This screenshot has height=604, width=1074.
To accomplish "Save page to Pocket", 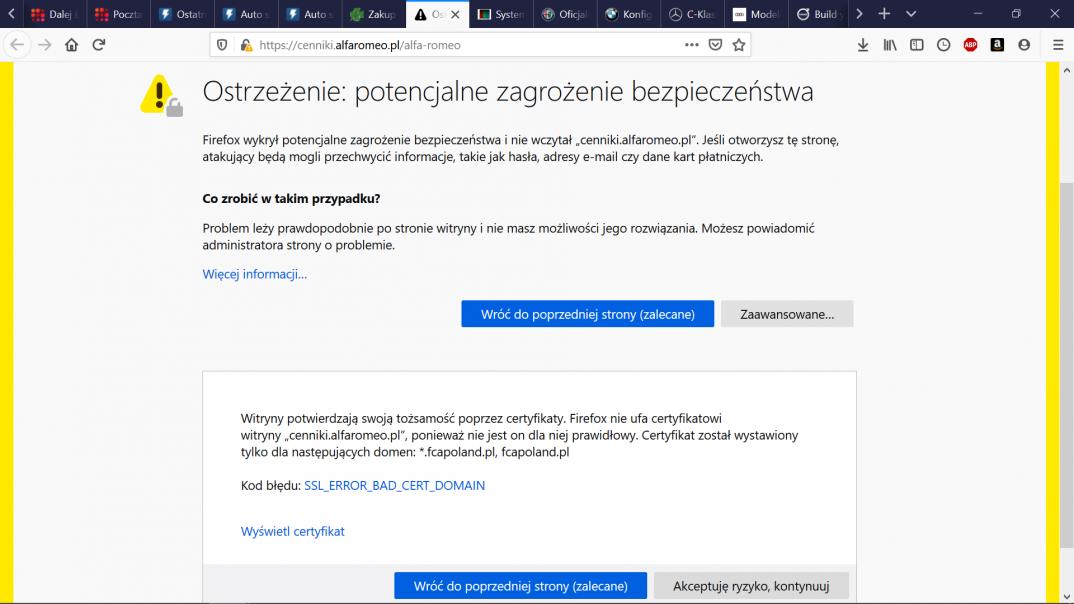I will (x=715, y=45).
